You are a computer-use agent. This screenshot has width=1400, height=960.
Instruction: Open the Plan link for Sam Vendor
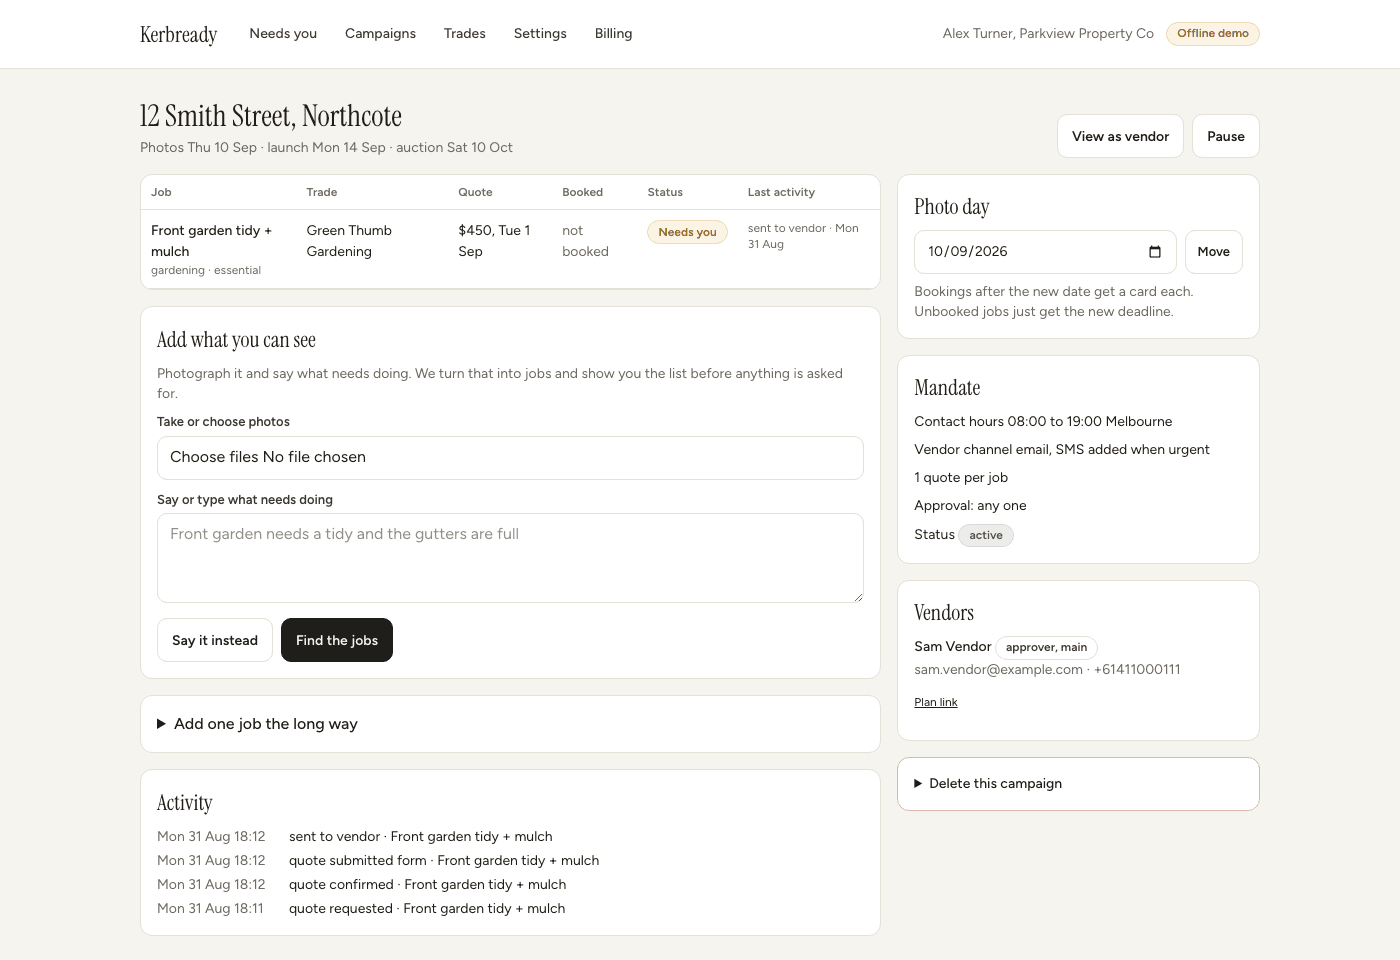[936, 702]
